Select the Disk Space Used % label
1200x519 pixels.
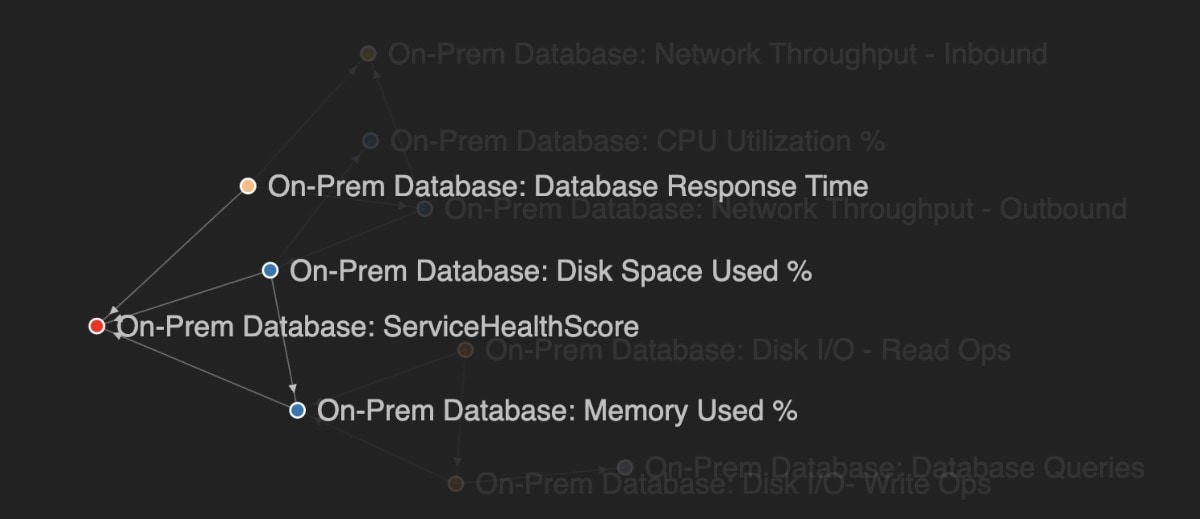(550, 271)
